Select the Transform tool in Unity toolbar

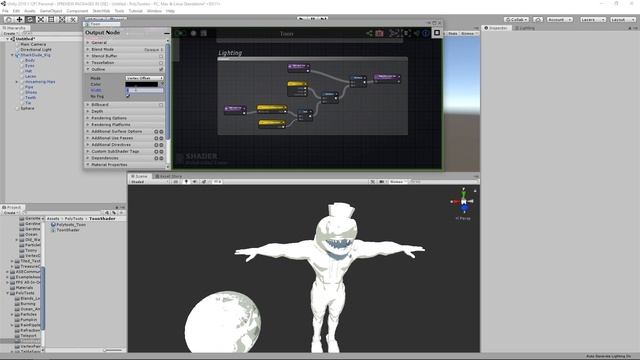coord(62,19)
